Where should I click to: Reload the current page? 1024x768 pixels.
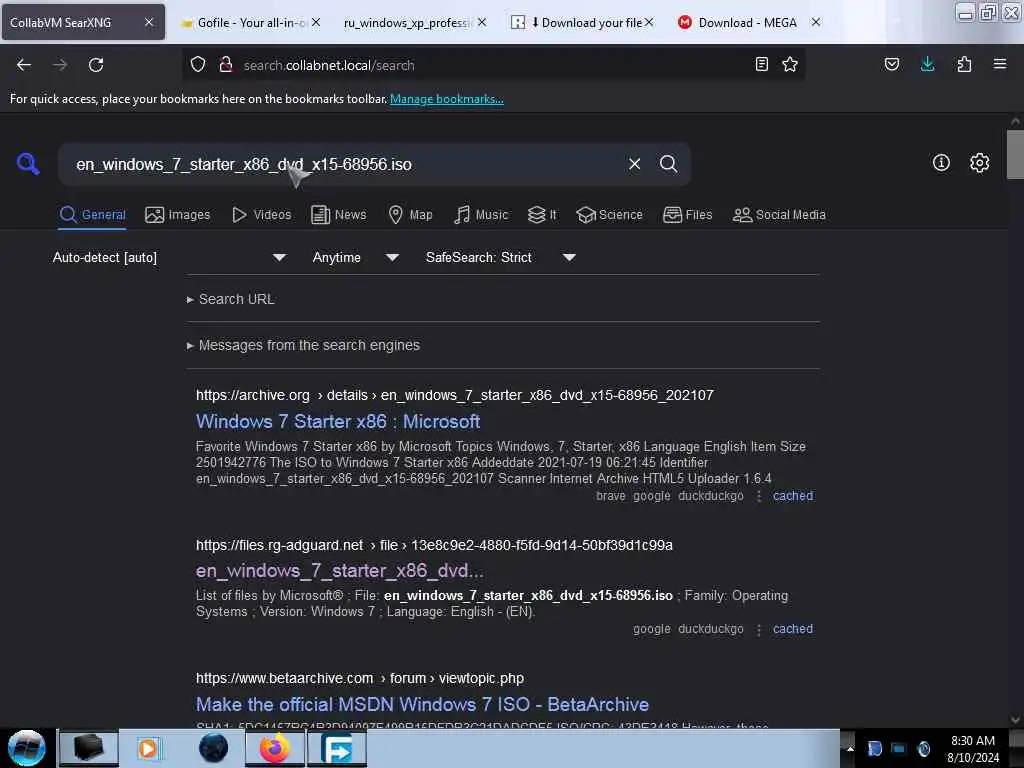[x=96, y=65]
